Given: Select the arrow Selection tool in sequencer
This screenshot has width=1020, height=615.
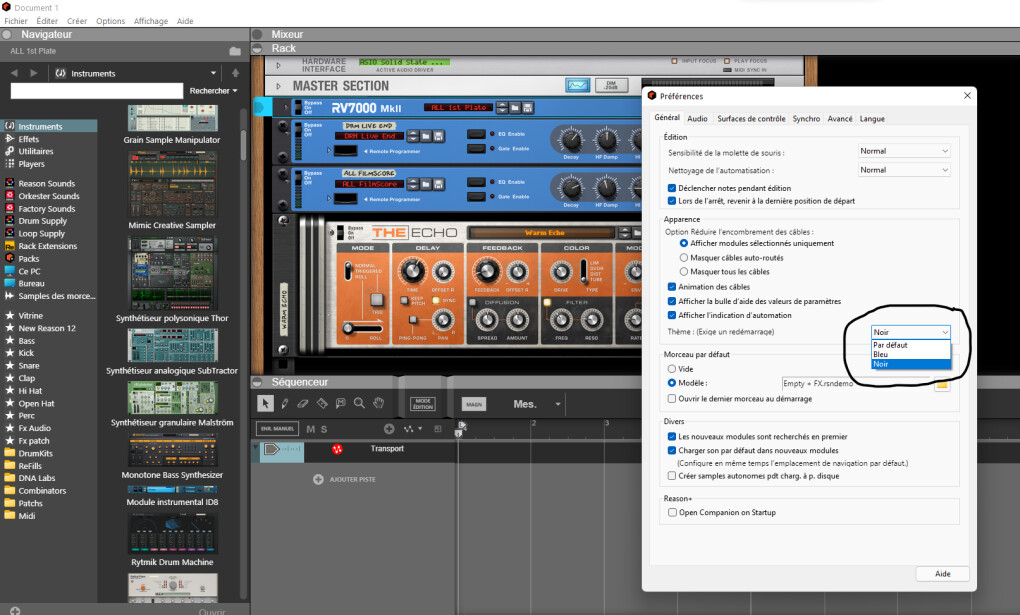Looking at the screenshot, I should pos(265,403).
